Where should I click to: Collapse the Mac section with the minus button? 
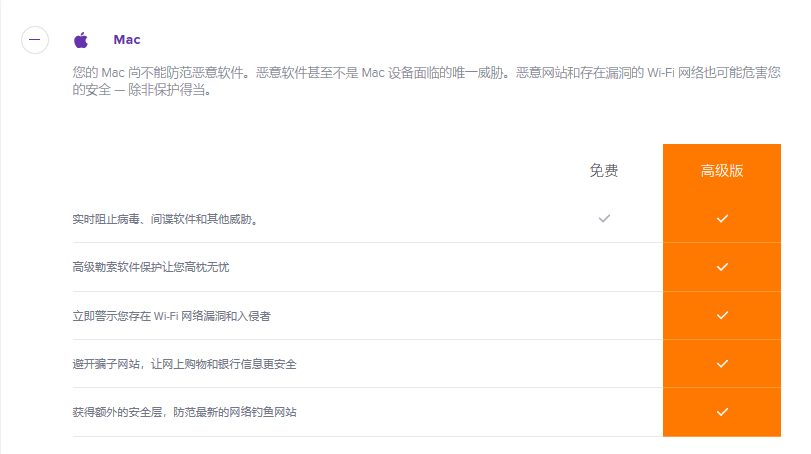35,40
